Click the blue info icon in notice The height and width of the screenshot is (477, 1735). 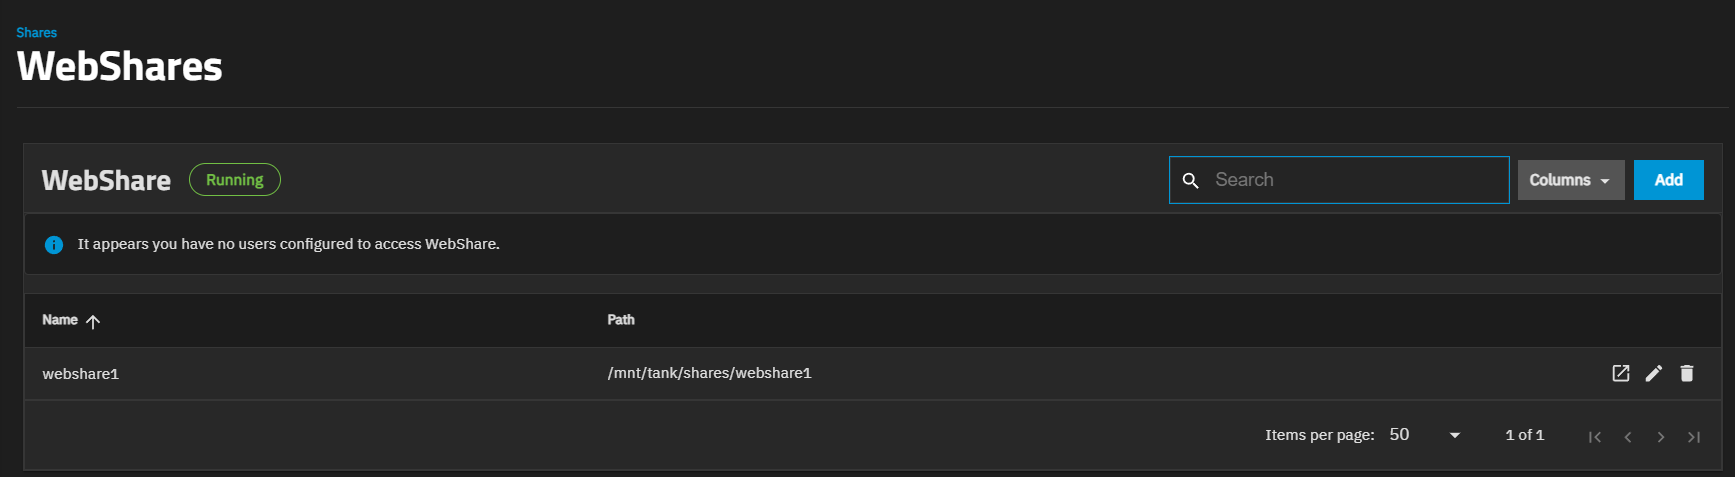54,244
